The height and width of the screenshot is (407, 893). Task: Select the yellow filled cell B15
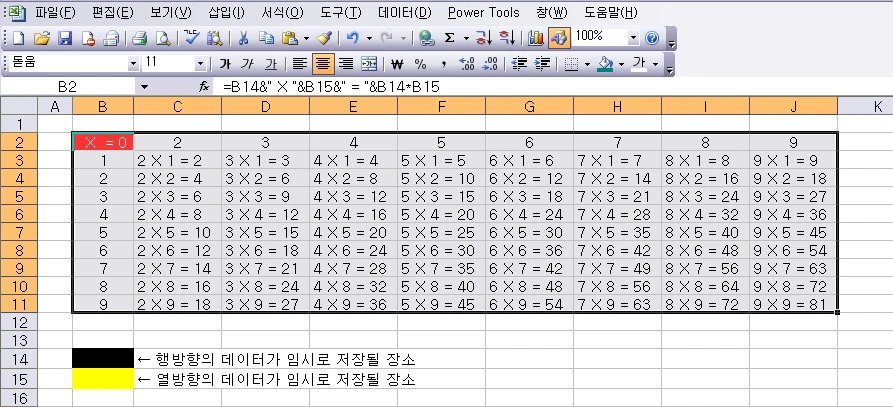(x=103, y=379)
